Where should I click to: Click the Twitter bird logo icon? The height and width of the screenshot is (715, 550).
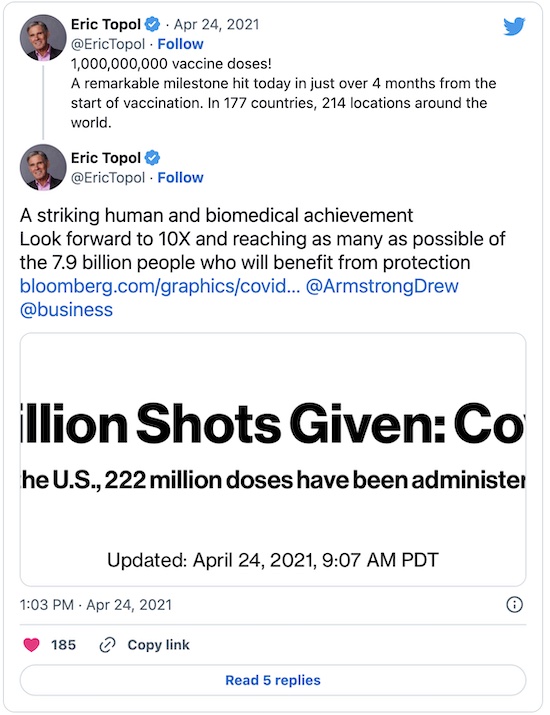tap(514, 26)
